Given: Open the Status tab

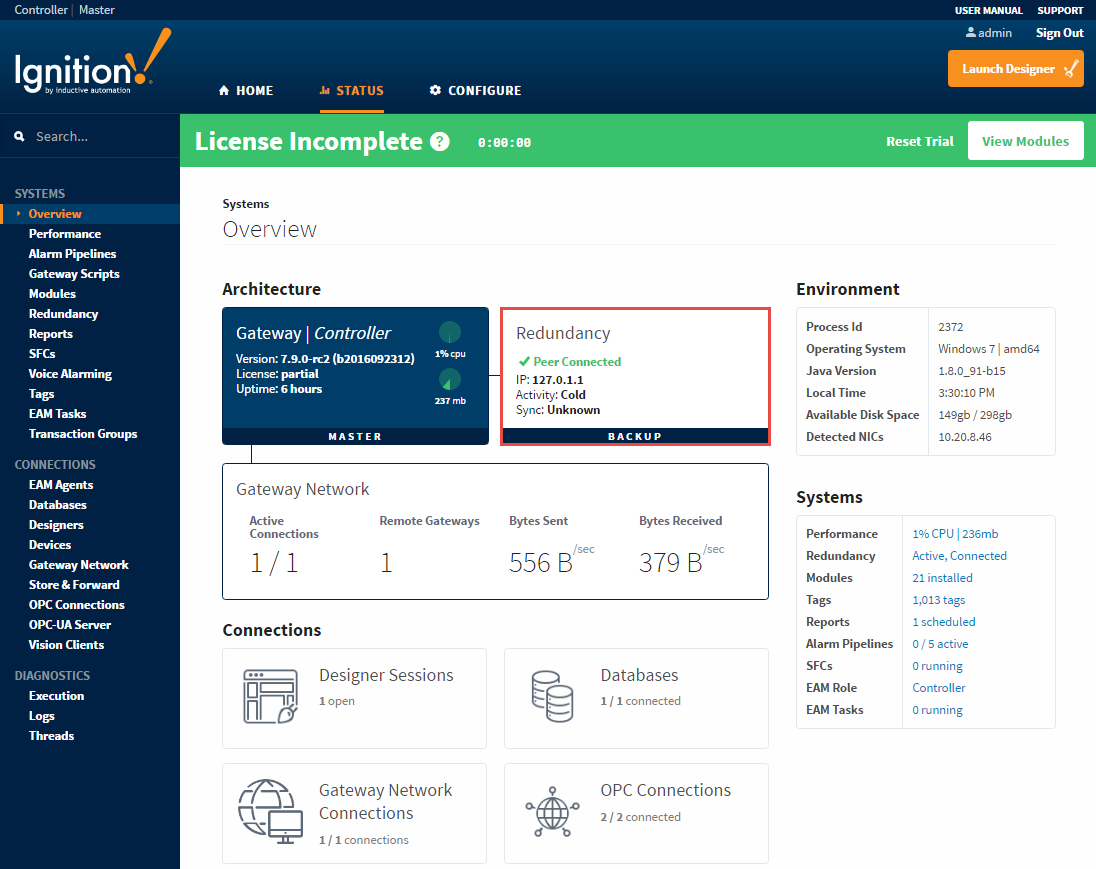Looking at the screenshot, I should (x=351, y=91).
